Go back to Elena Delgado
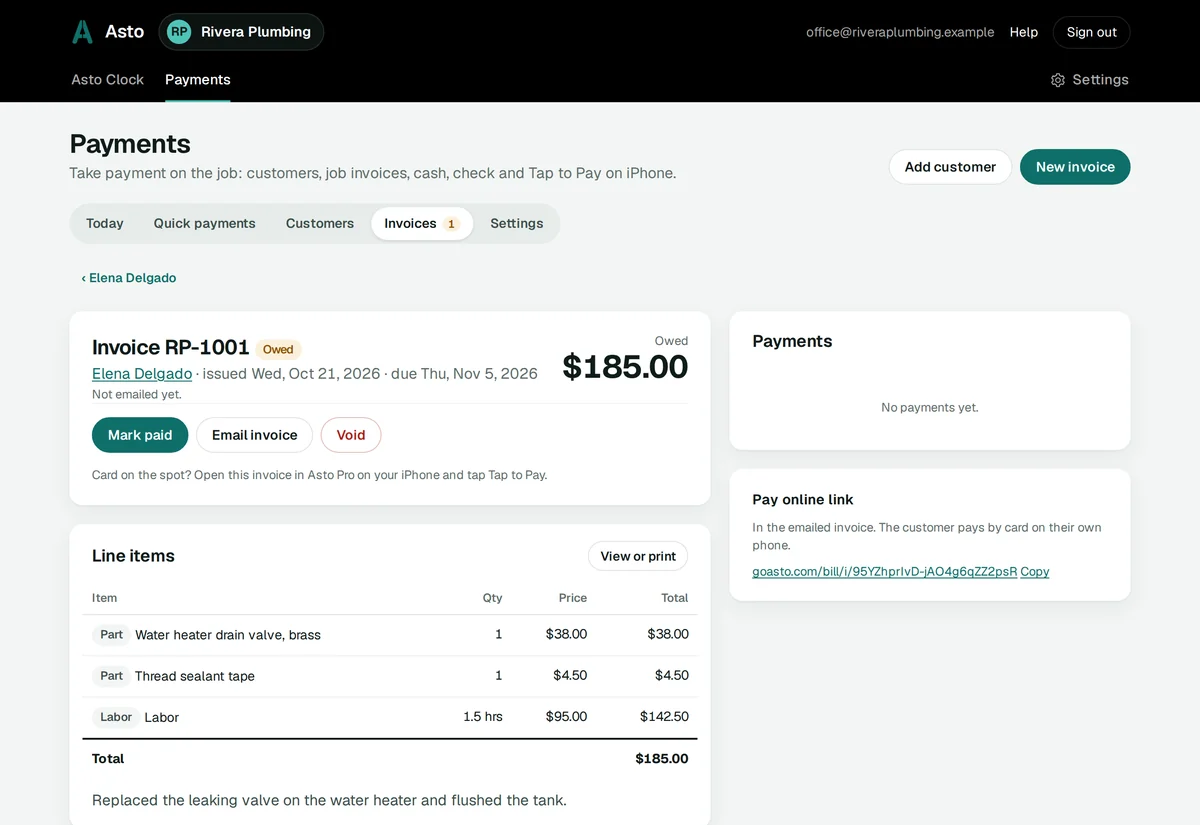Image resolution: width=1200 pixels, height=825 pixels. tap(129, 278)
